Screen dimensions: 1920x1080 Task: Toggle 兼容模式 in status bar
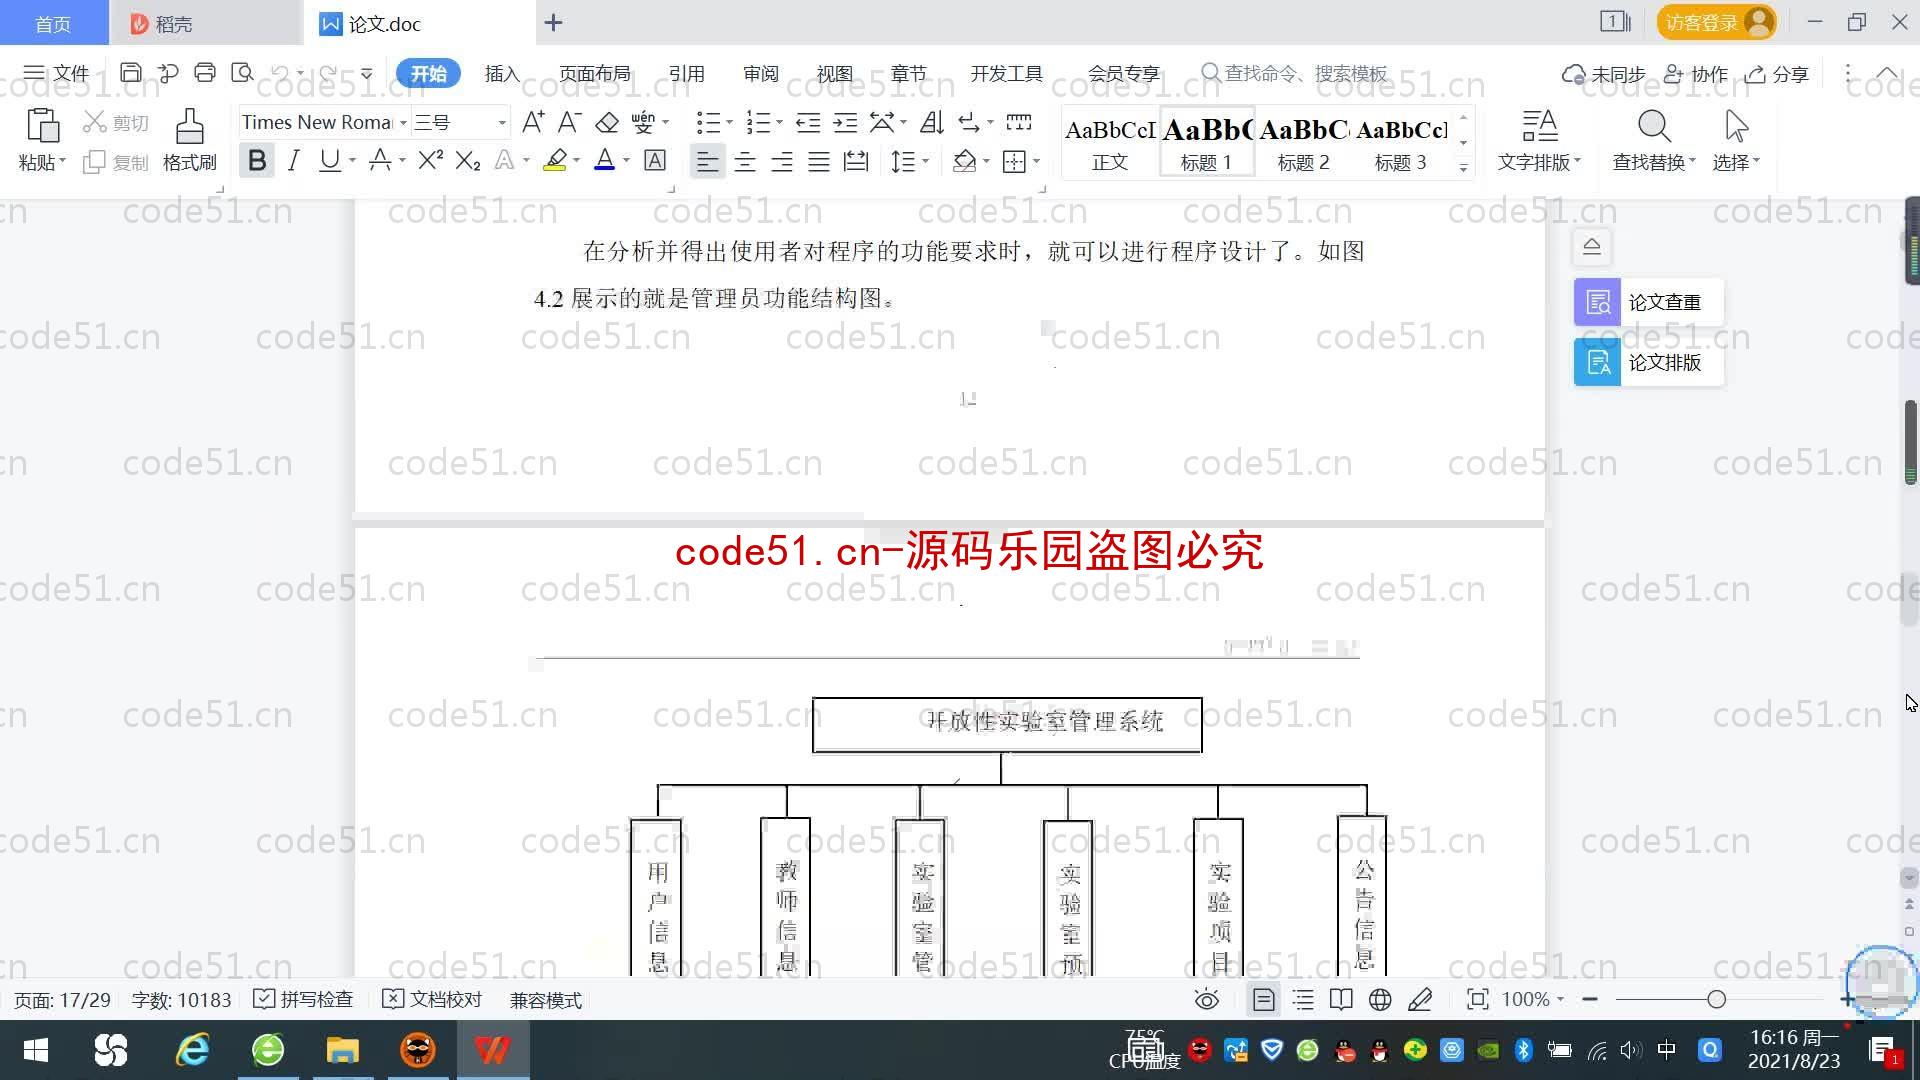547,1000
